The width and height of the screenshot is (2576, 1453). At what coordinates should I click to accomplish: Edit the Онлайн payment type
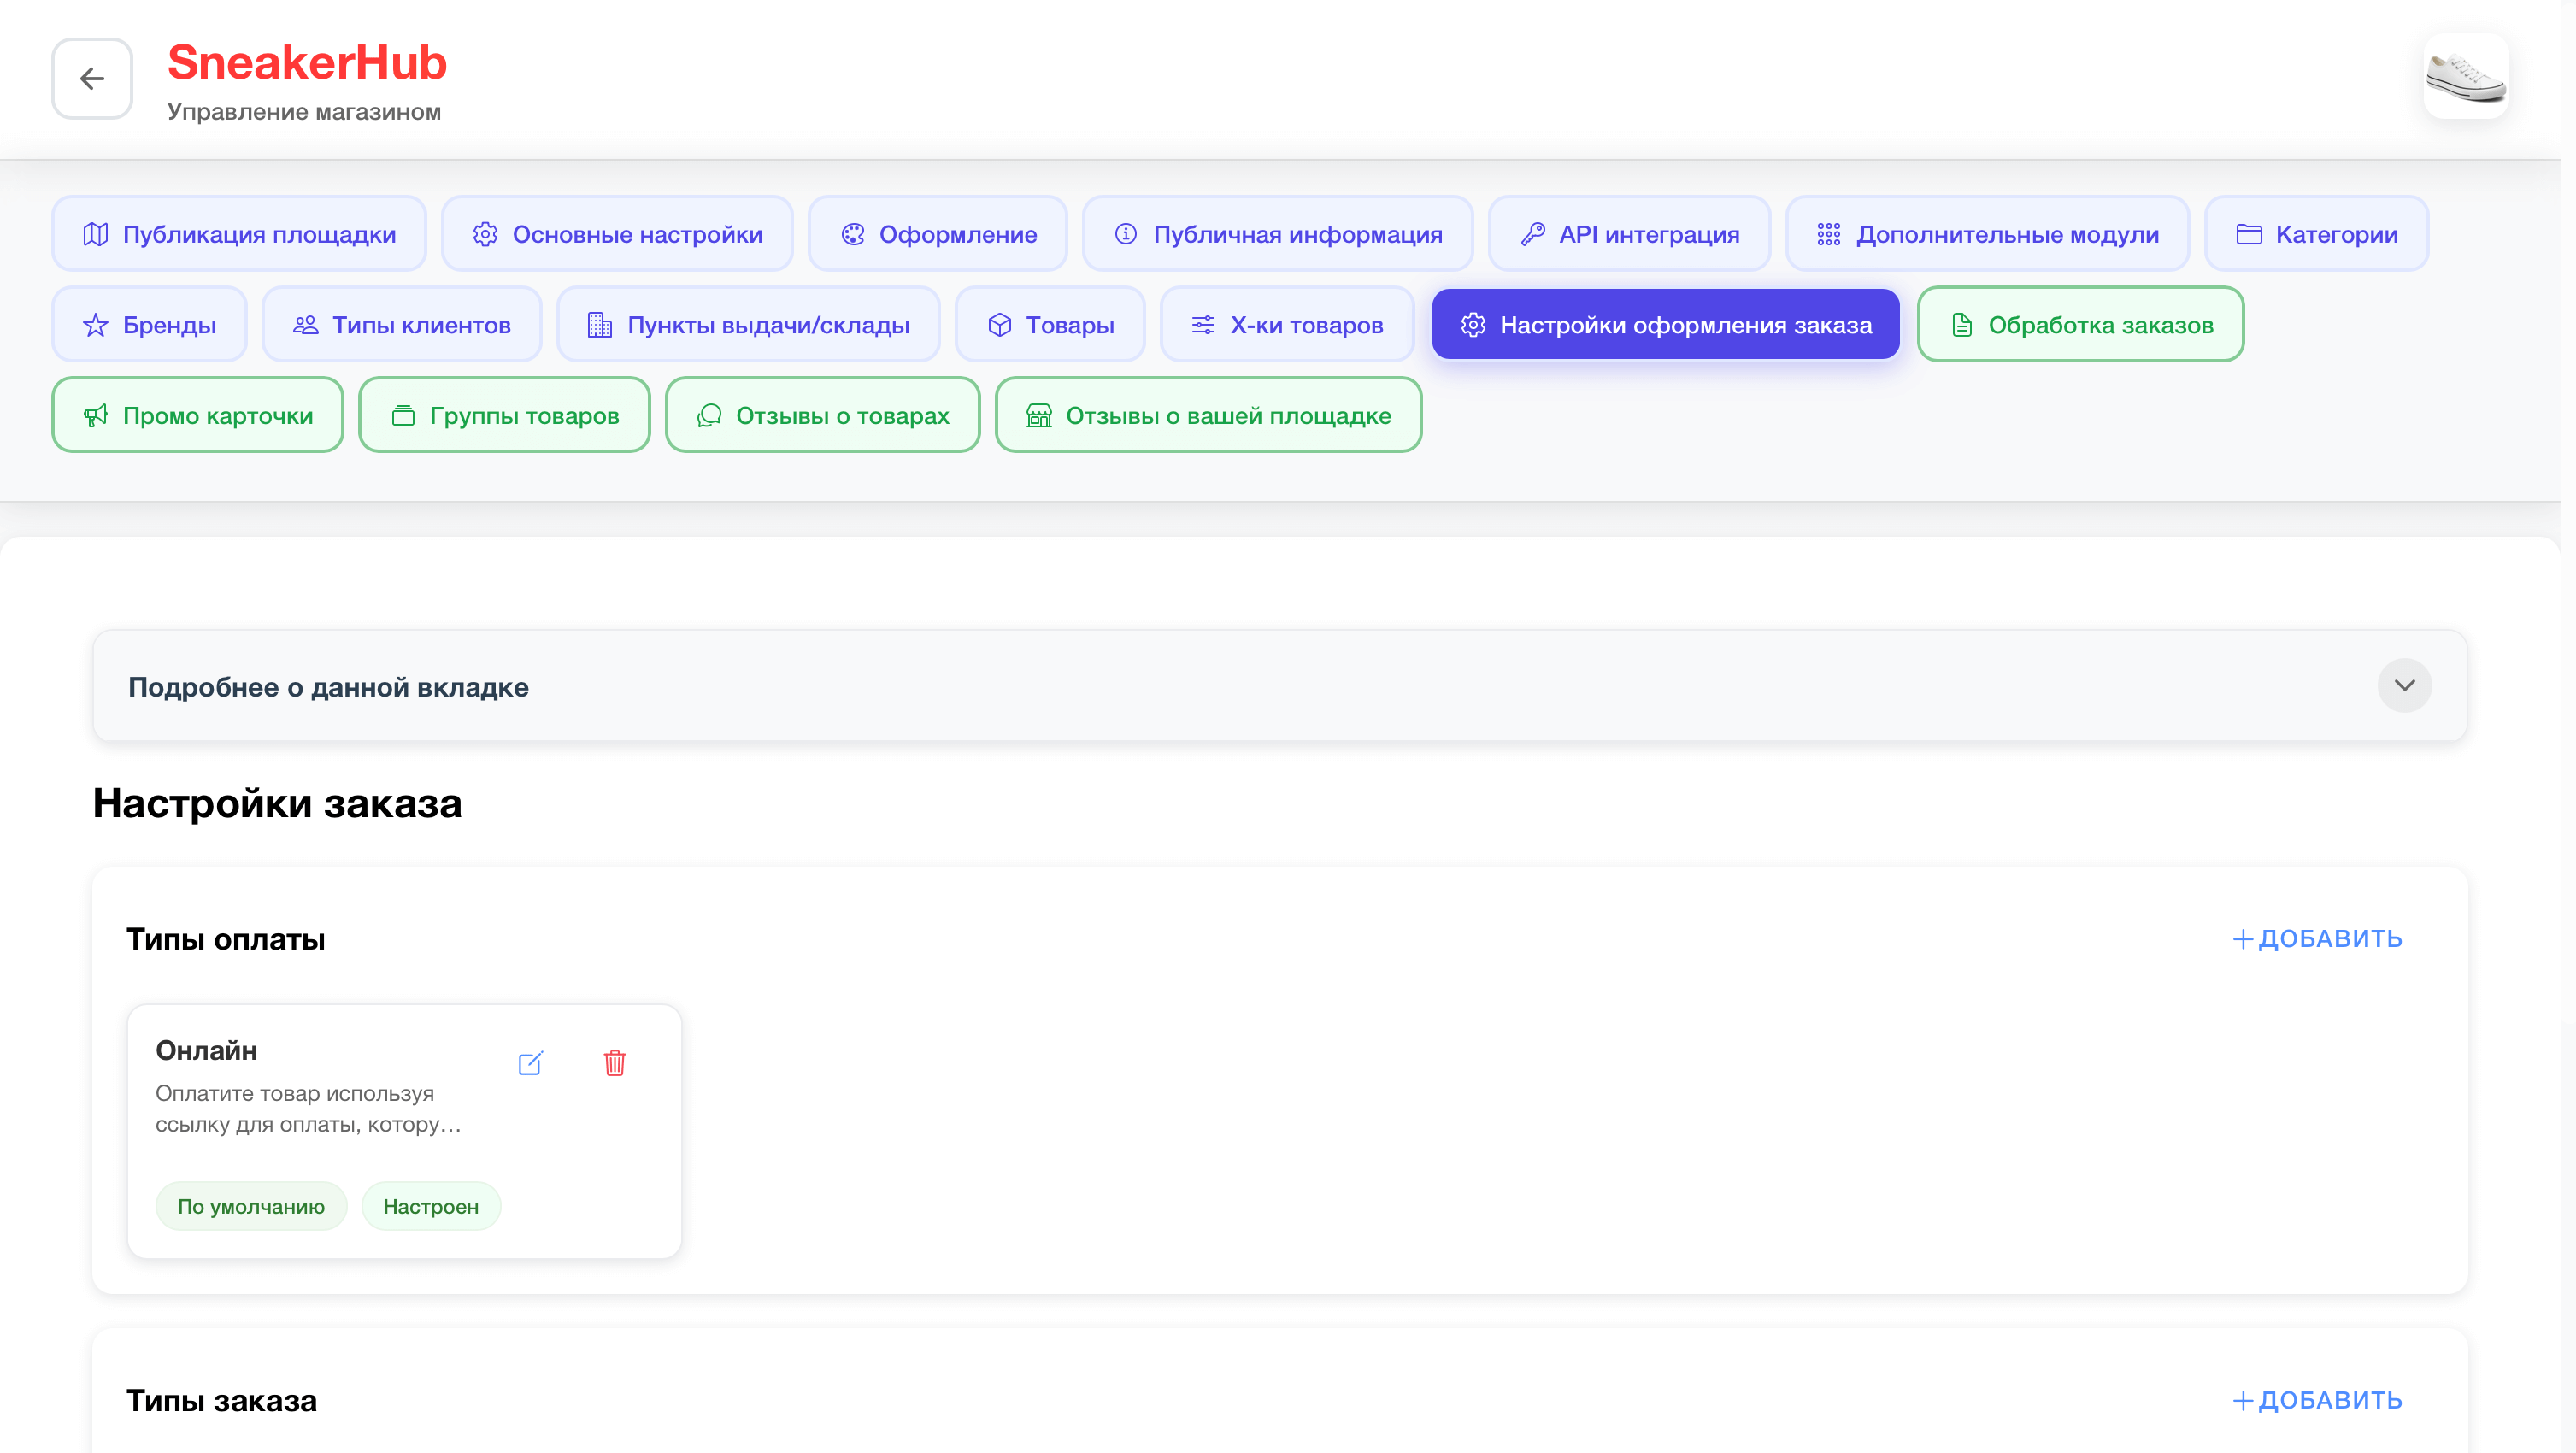pos(530,1063)
